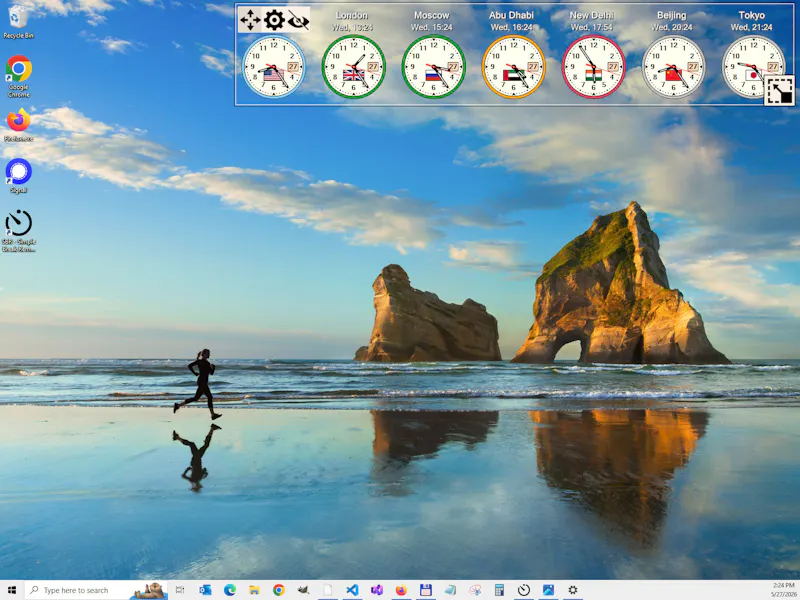
Task: Click the Tokyo clock with Japanese flag
Action: tap(753, 67)
